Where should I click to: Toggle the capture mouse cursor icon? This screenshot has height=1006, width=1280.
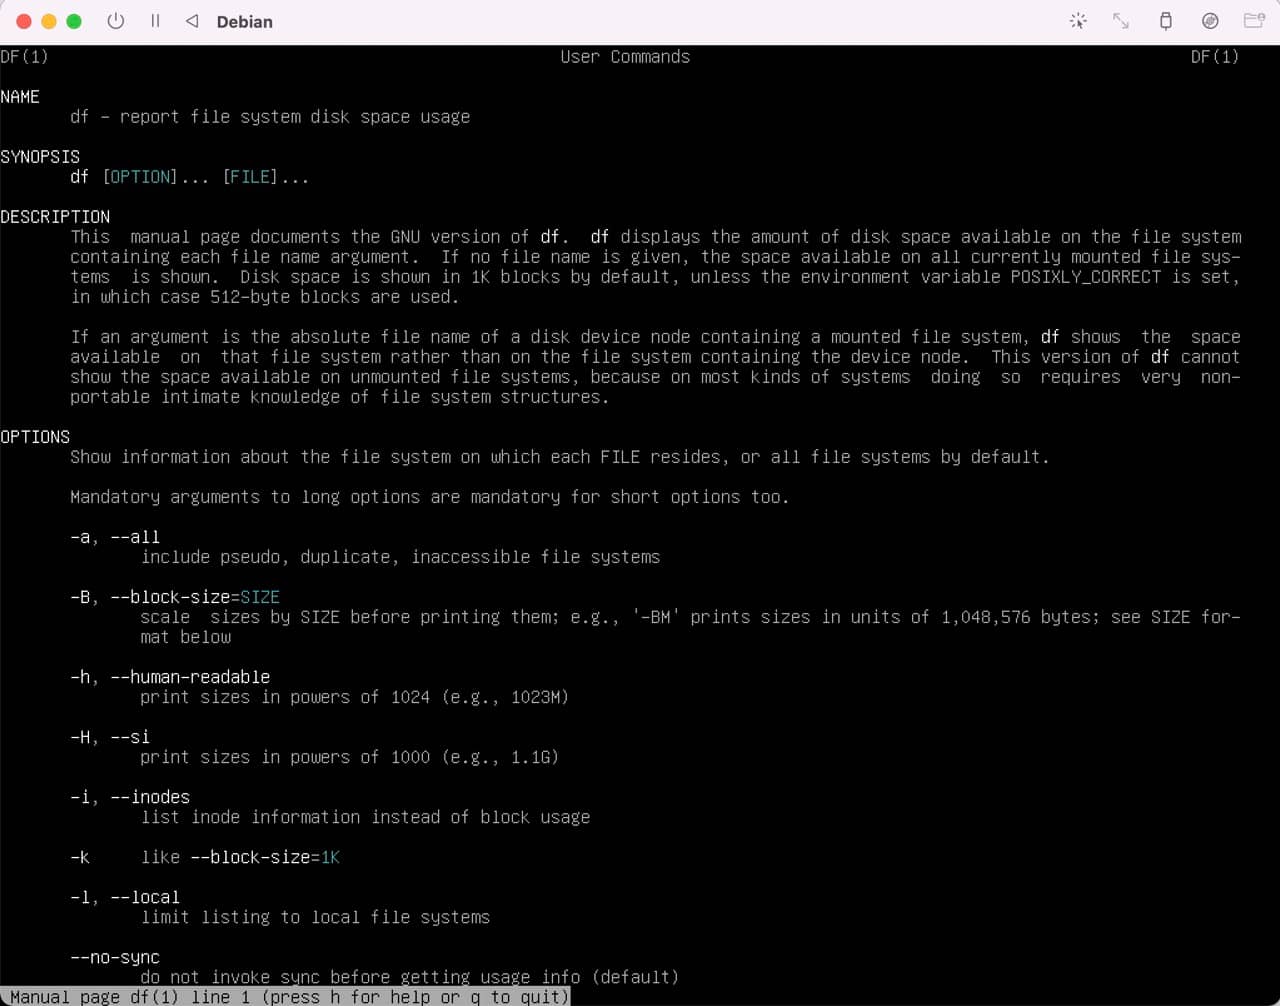(x=1078, y=21)
